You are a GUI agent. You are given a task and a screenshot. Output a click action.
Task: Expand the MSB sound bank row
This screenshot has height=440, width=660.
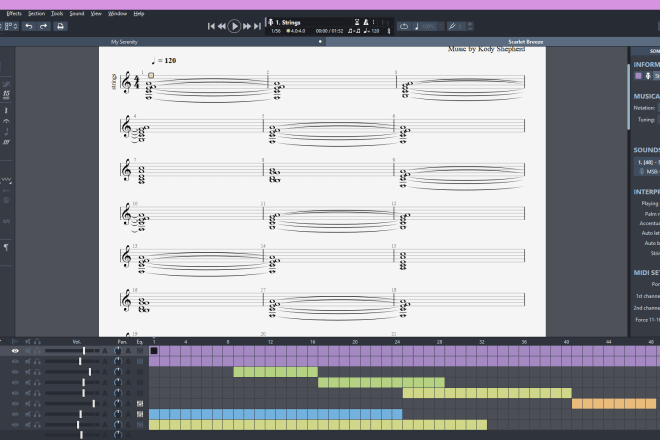pos(647,171)
